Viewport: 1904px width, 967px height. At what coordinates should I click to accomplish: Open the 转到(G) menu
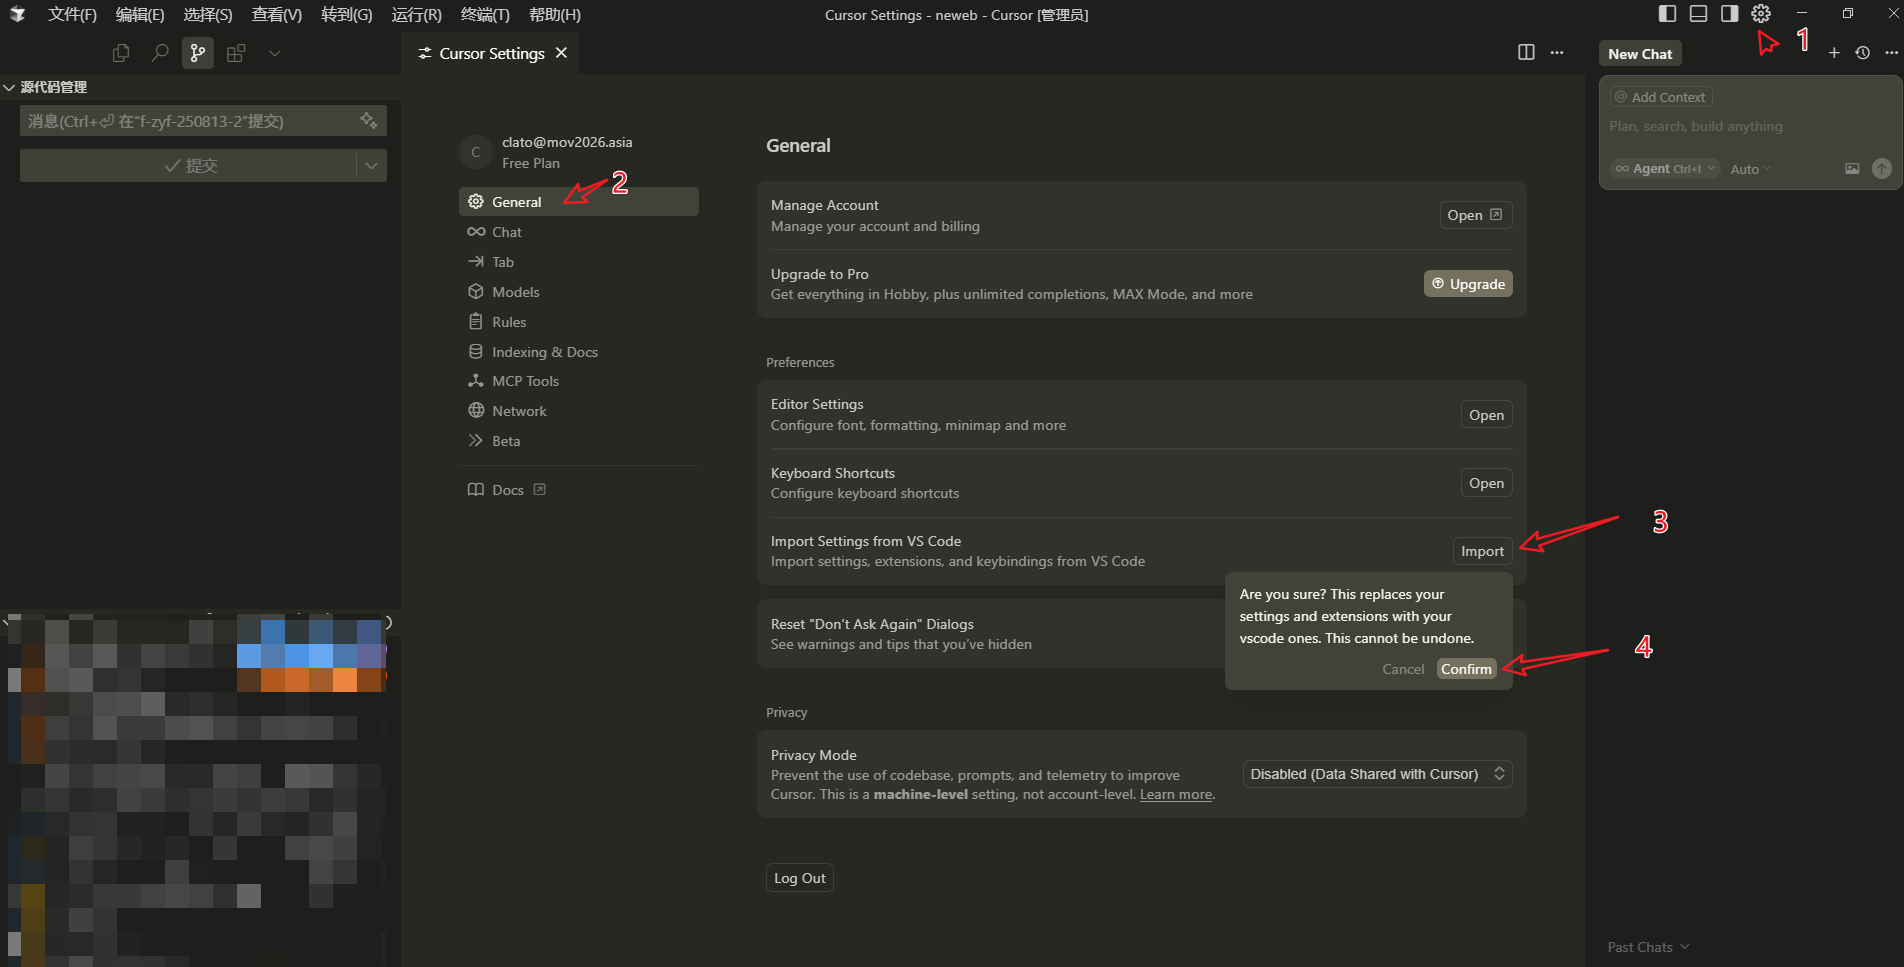coord(347,15)
